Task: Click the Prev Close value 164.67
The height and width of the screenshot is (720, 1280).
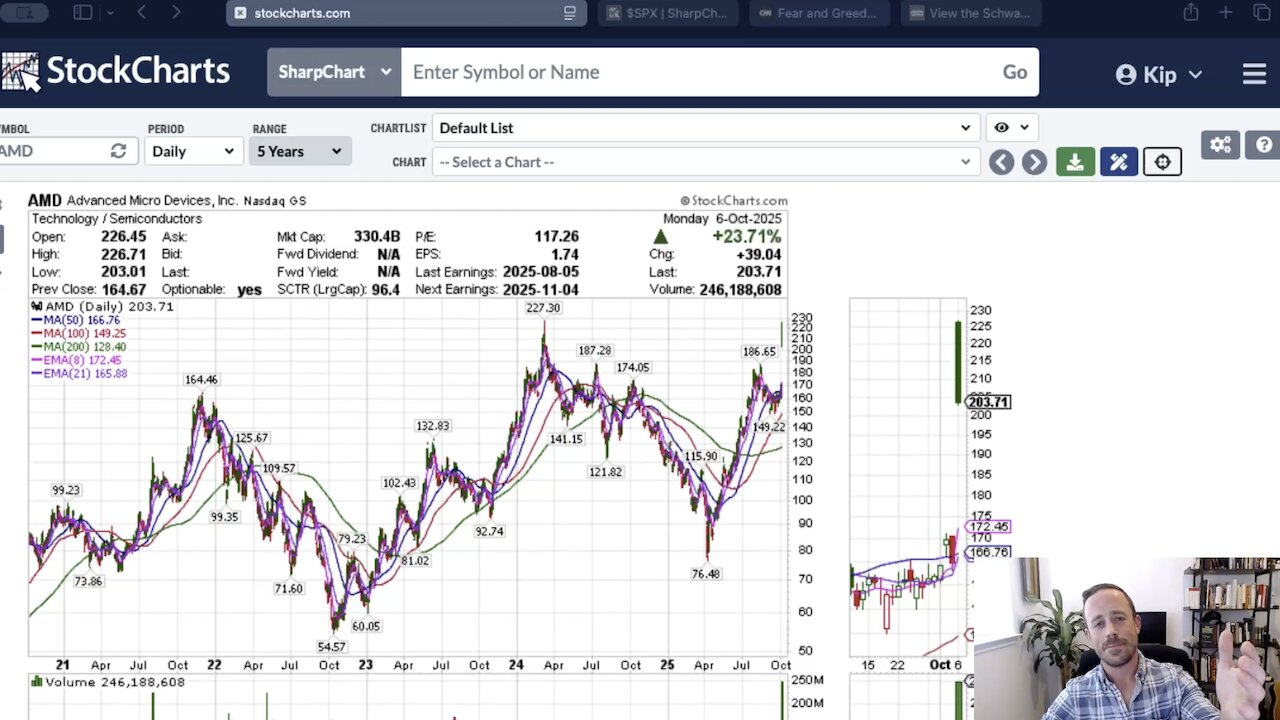Action: pos(123,290)
